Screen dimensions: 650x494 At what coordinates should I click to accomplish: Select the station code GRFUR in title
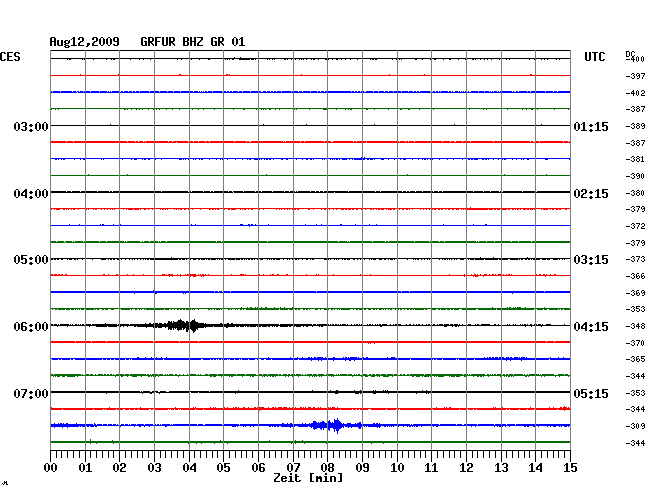point(158,42)
